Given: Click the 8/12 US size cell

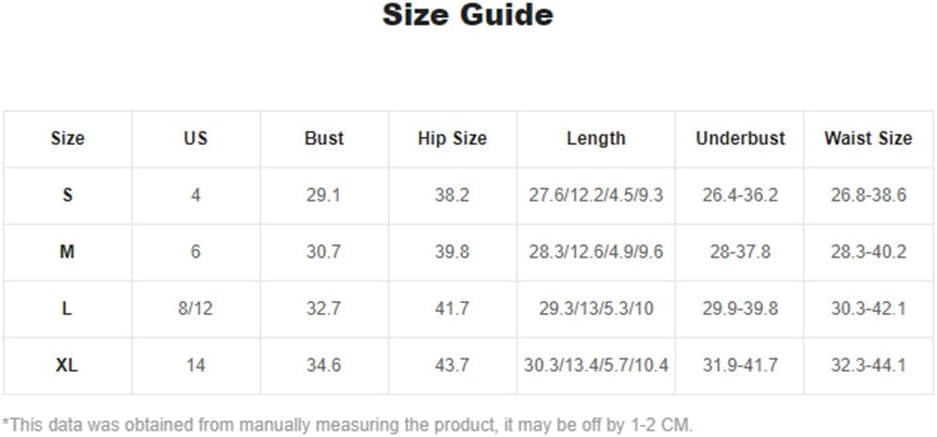Looking at the screenshot, I should coord(195,309).
